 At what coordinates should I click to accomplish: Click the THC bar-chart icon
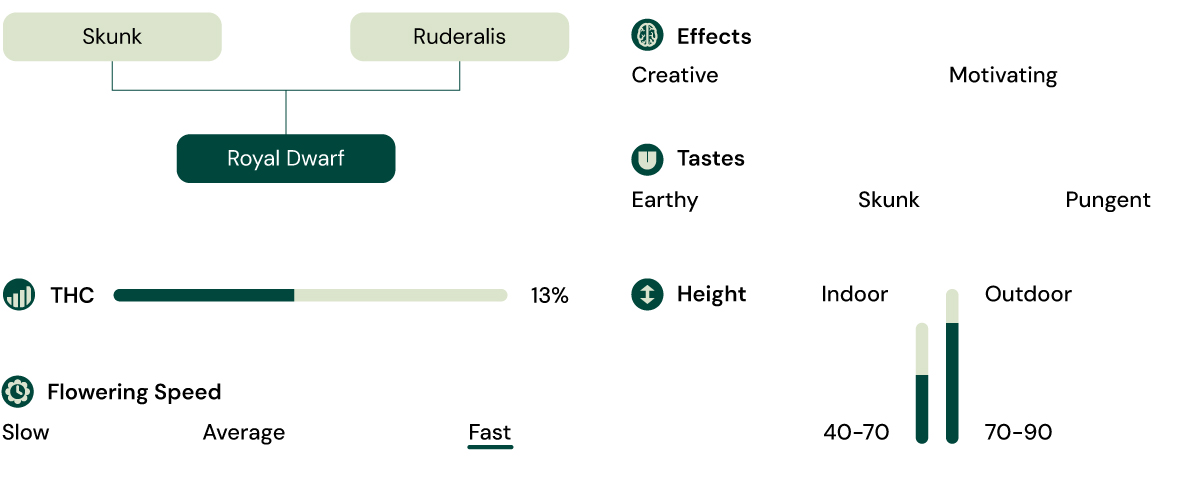[x=18, y=295]
